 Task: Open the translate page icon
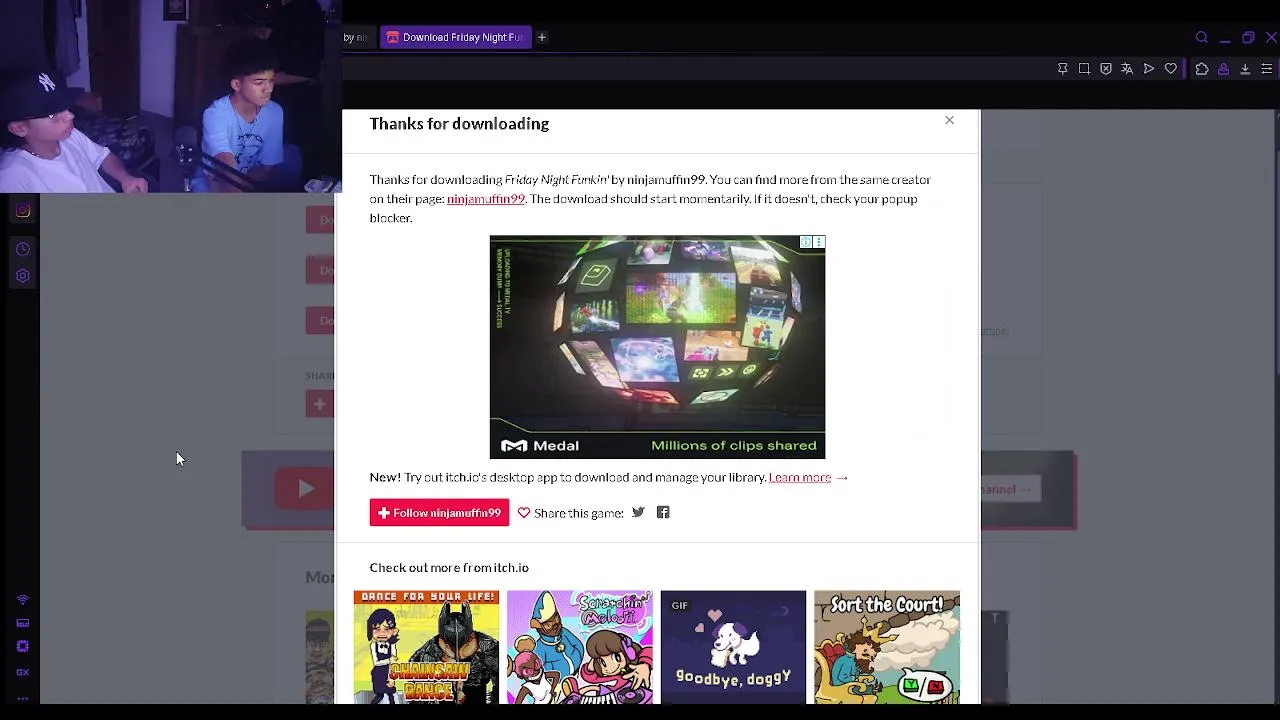click(1127, 69)
